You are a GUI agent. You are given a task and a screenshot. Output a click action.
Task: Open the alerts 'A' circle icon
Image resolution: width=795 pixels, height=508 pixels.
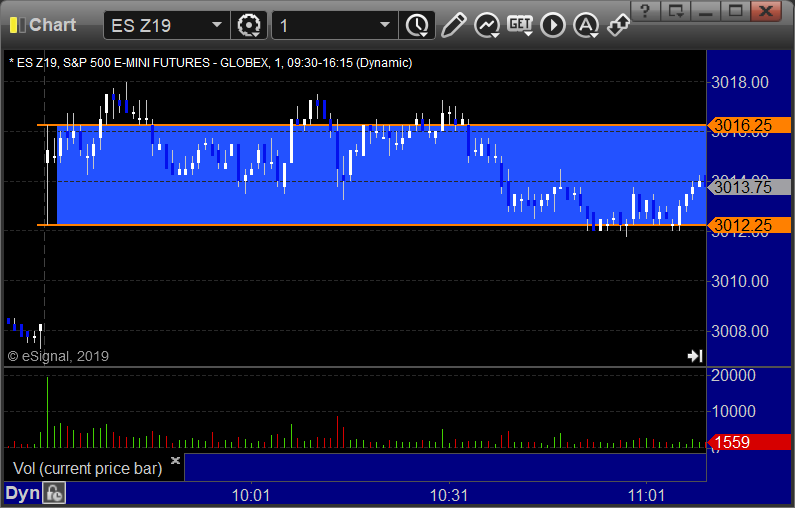click(586, 25)
